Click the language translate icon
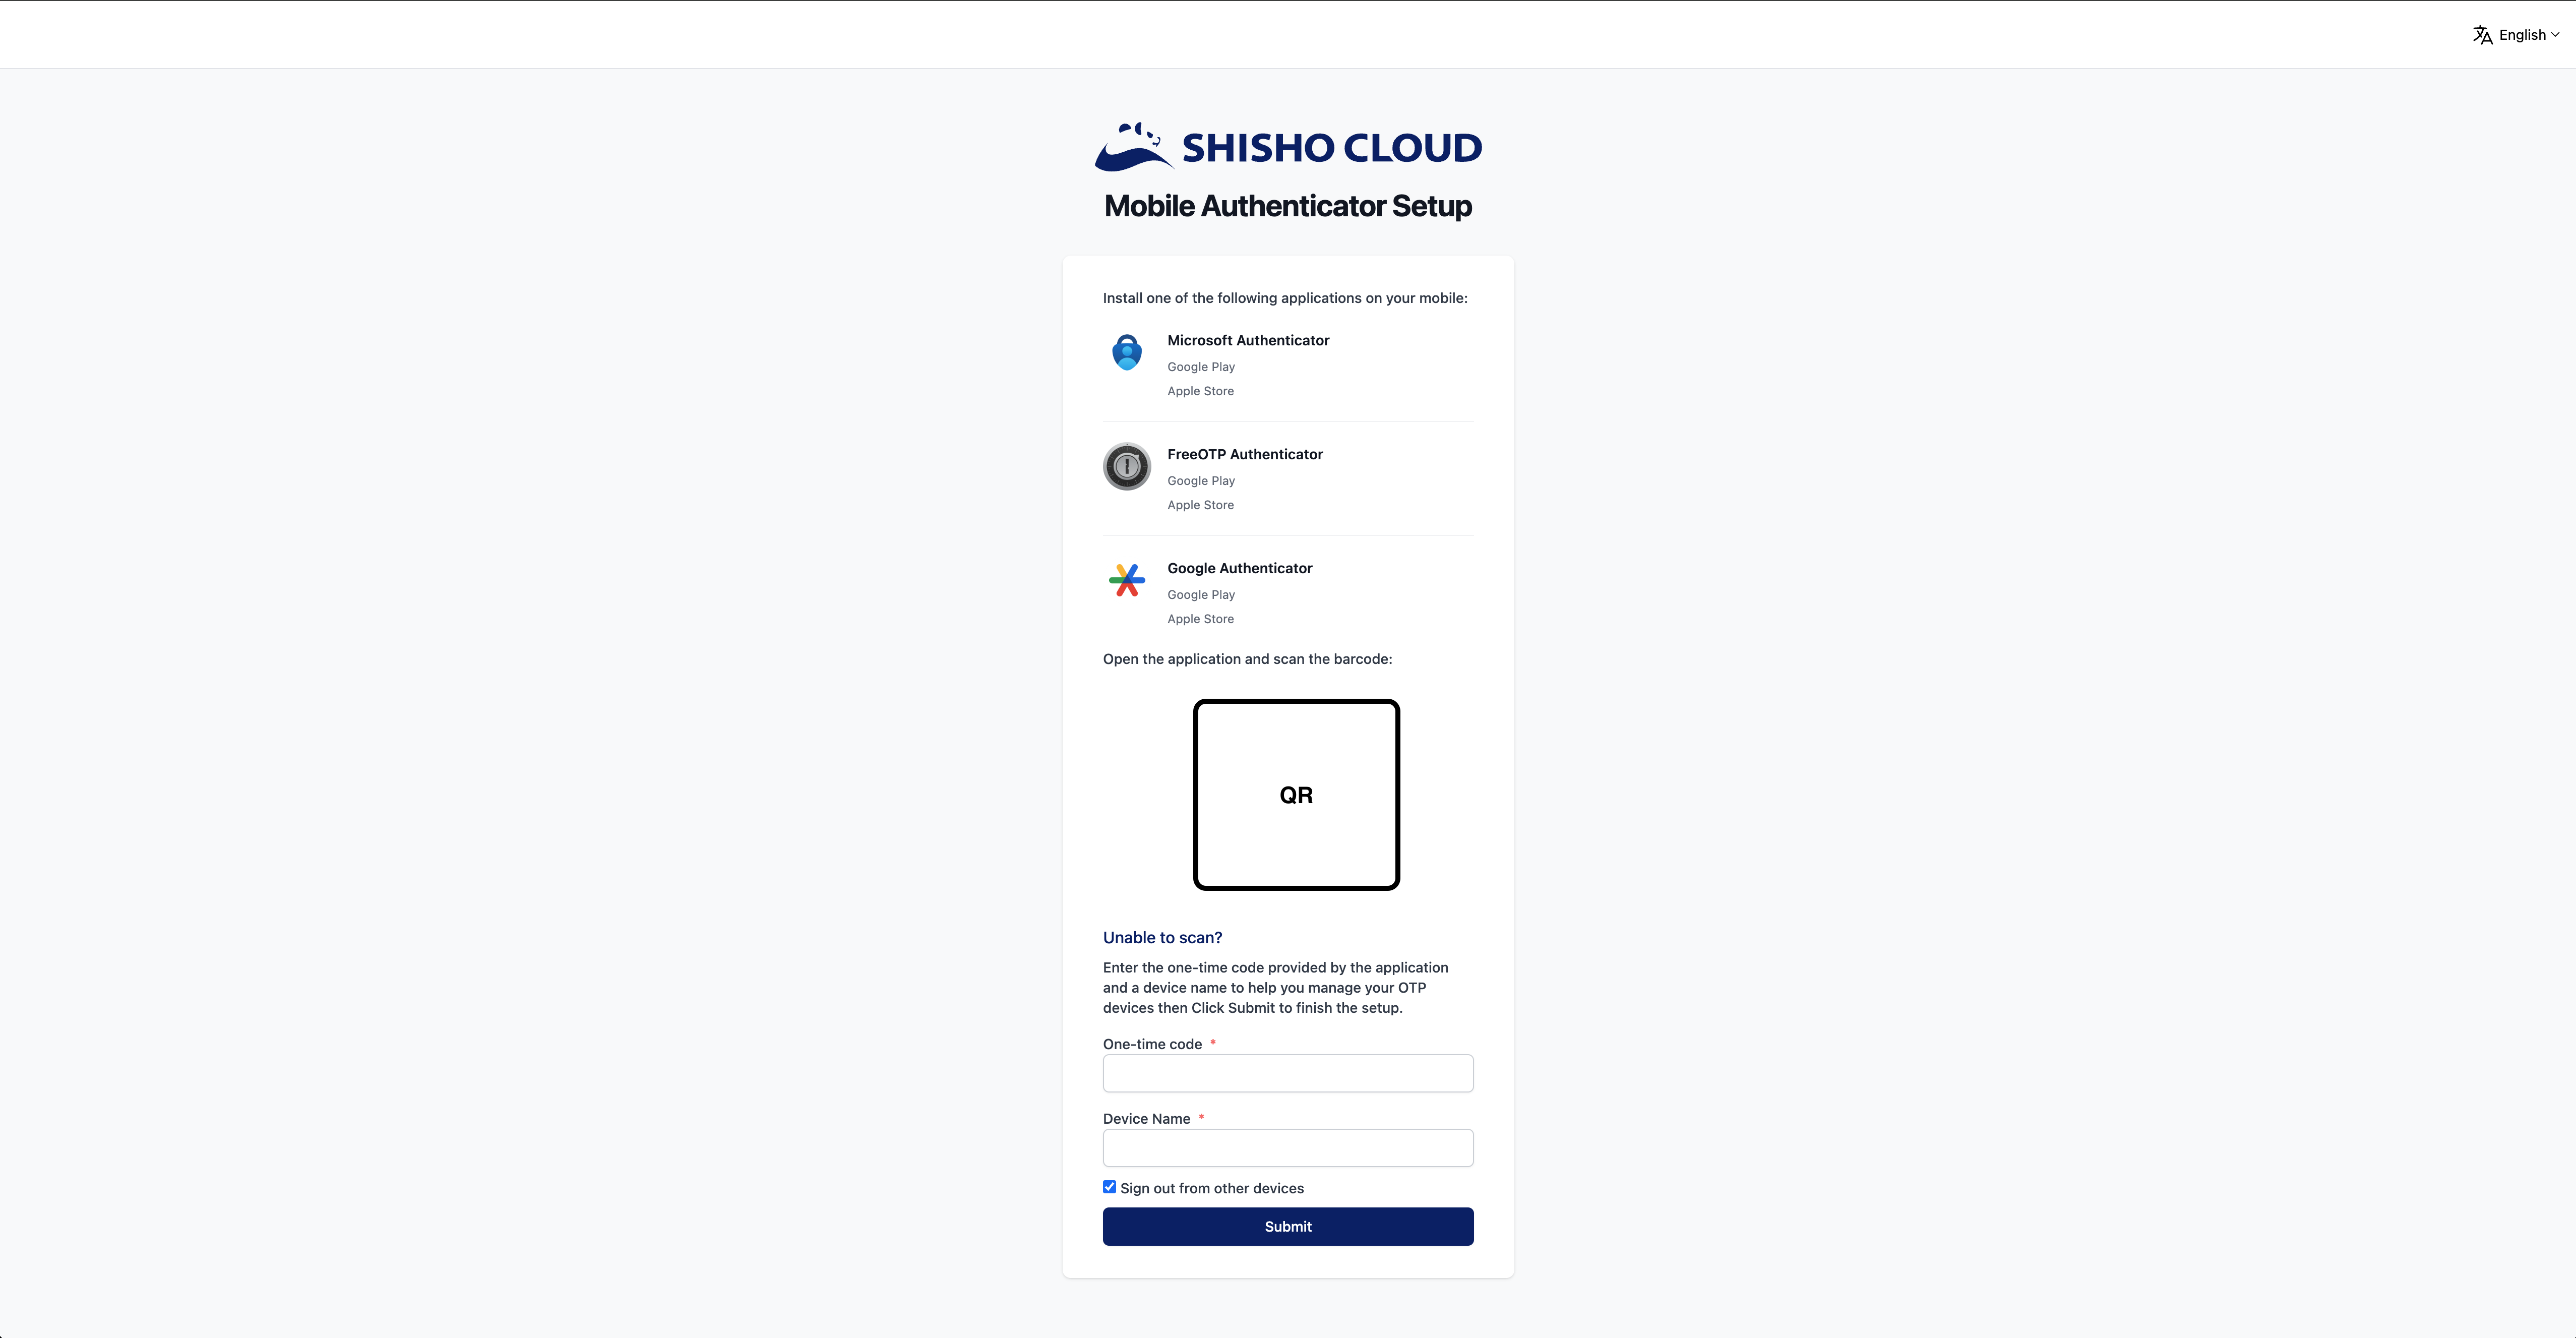 (2482, 35)
